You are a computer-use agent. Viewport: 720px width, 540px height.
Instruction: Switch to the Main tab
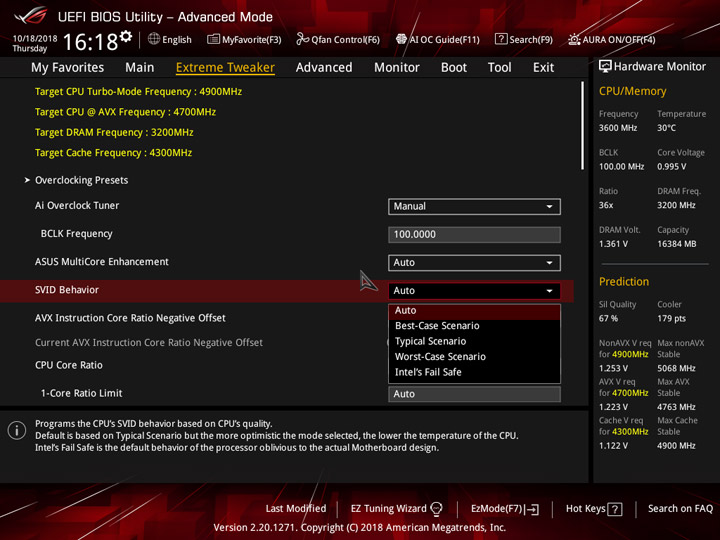pyautogui.click(x=140, y=68)
